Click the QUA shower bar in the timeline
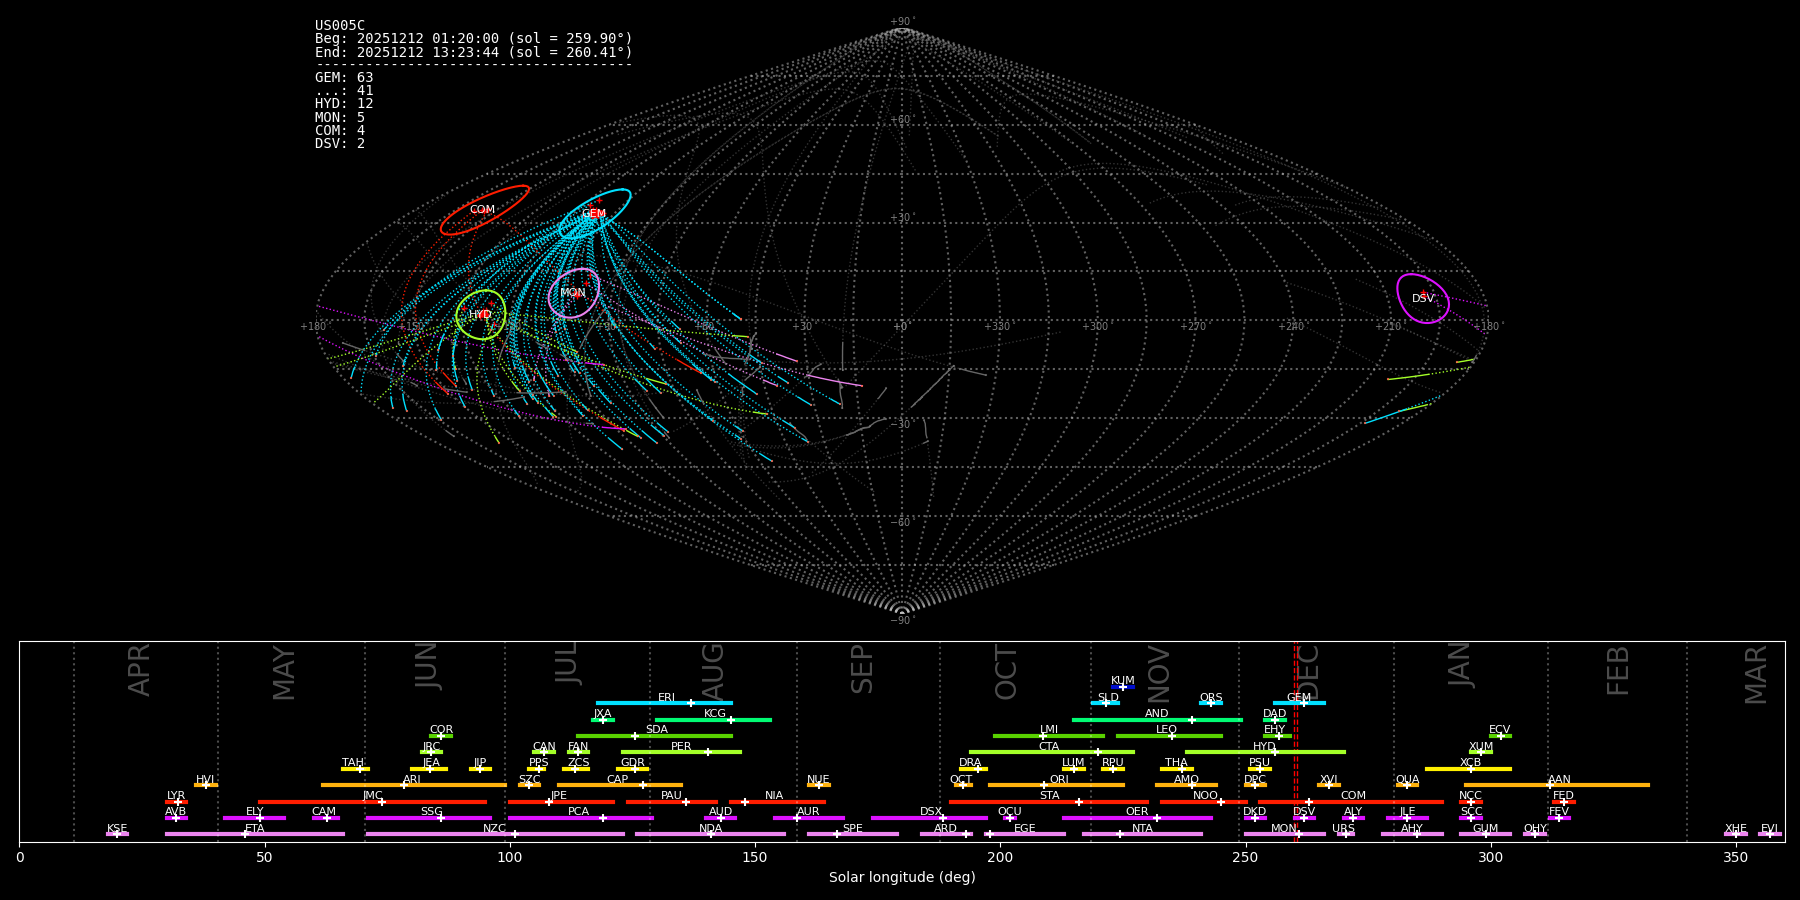The height and width of the screenshot is (900, 1800). [1407, 785]
